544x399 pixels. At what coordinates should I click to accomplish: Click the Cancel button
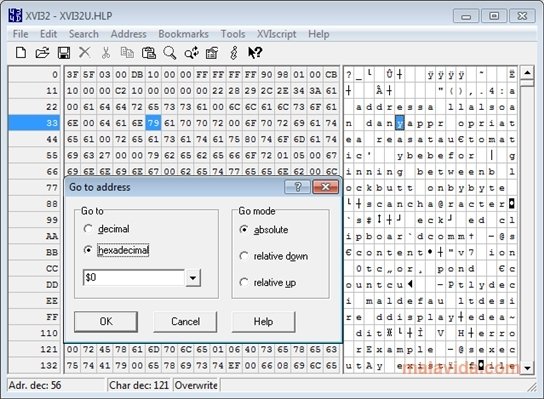click(x=185, y=321)
